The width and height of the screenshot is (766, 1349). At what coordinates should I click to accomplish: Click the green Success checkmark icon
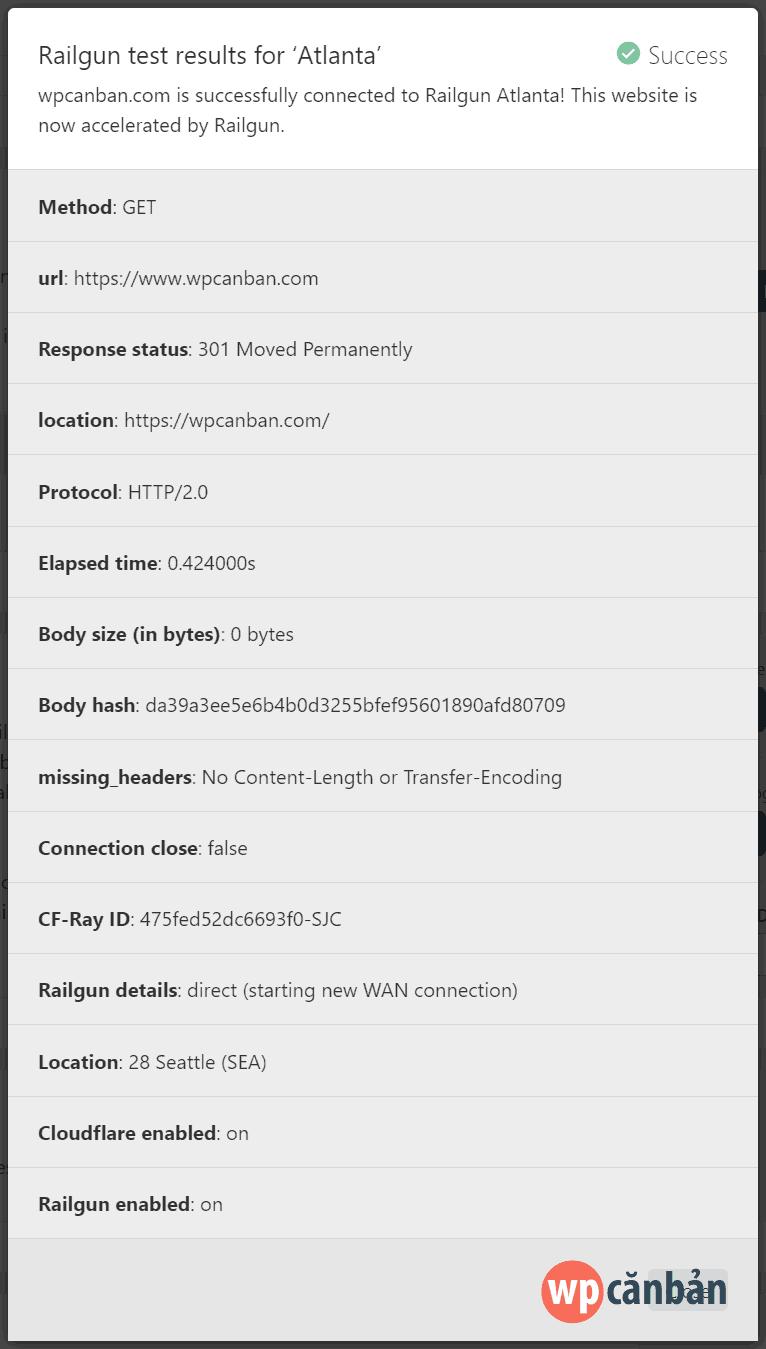(629, 54)
